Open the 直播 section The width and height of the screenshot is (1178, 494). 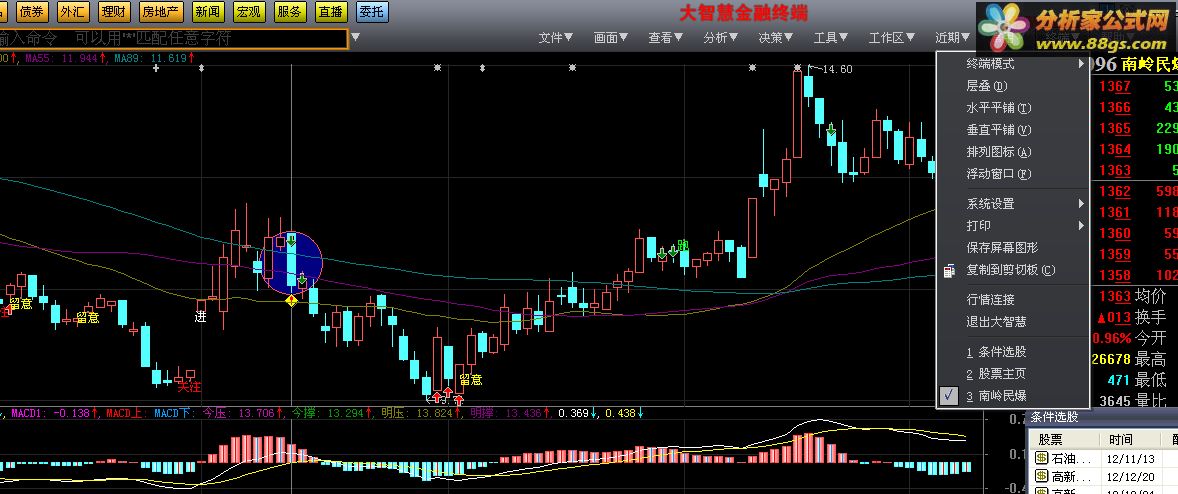[x=331, y=11]
